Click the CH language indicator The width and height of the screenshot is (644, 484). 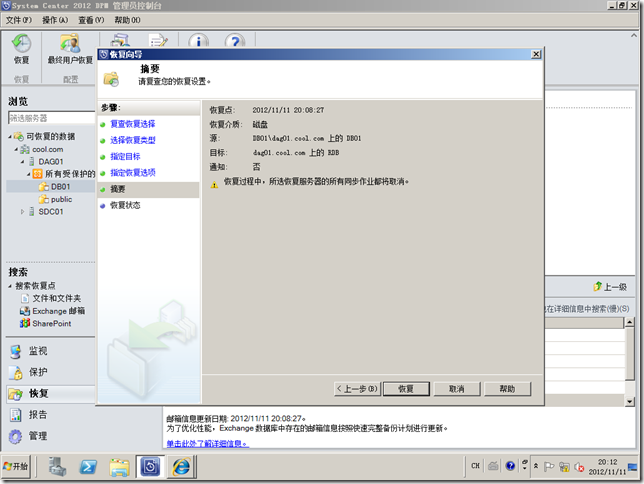[476, 466]
